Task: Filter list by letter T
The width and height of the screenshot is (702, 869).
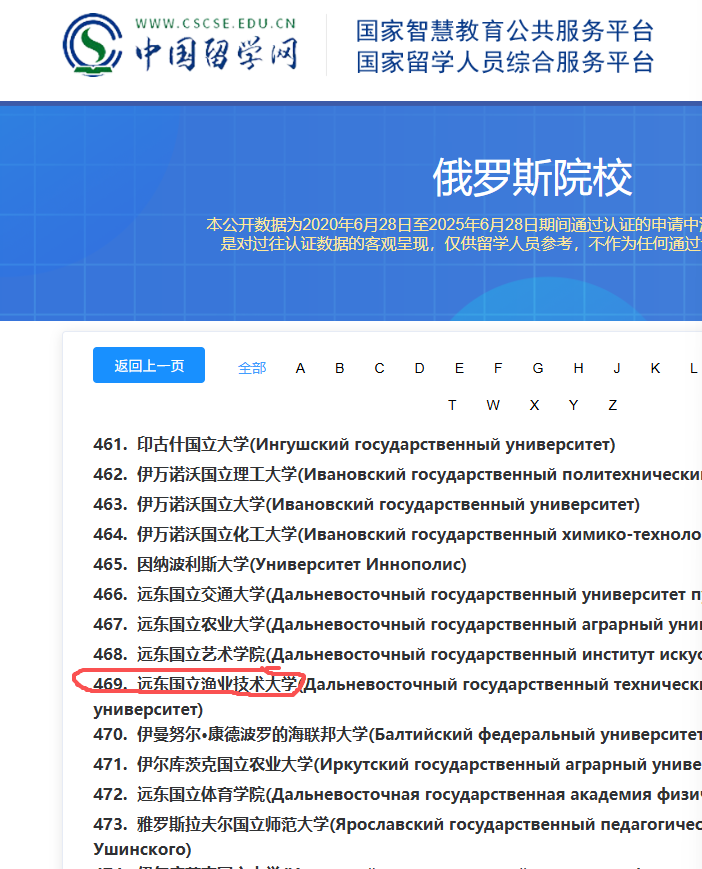Action: click(x=452, y=405)
